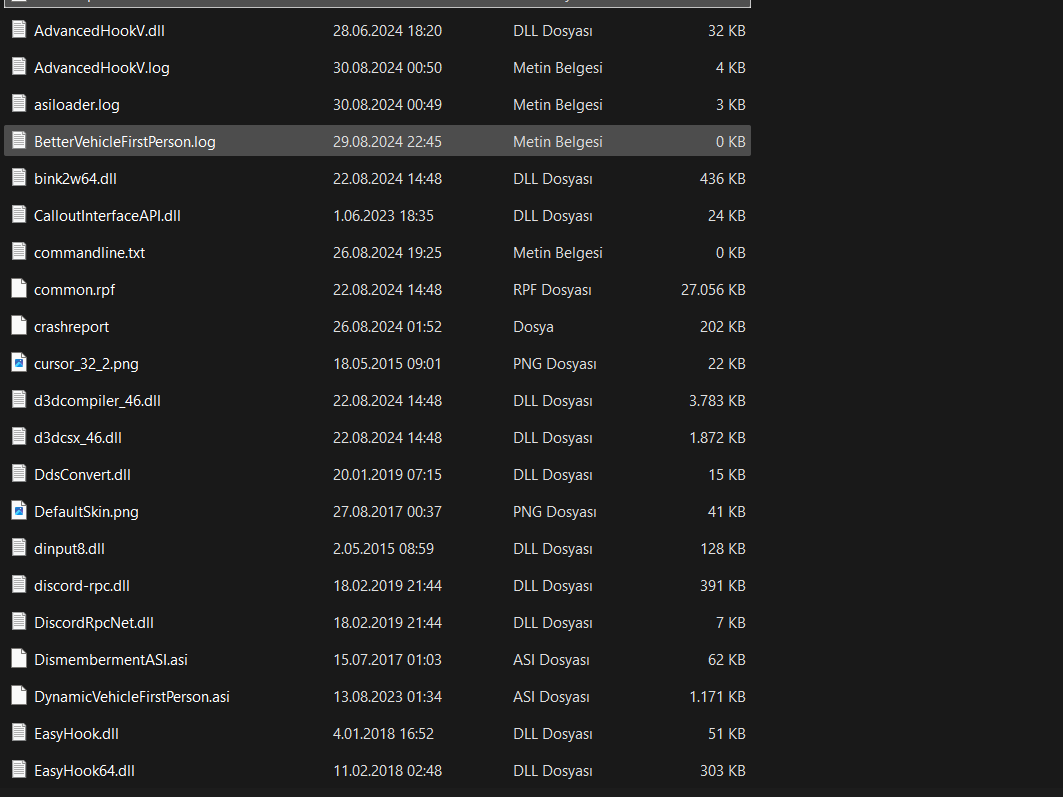Select the d3dcsx_46.dll file name

point(78,437)
